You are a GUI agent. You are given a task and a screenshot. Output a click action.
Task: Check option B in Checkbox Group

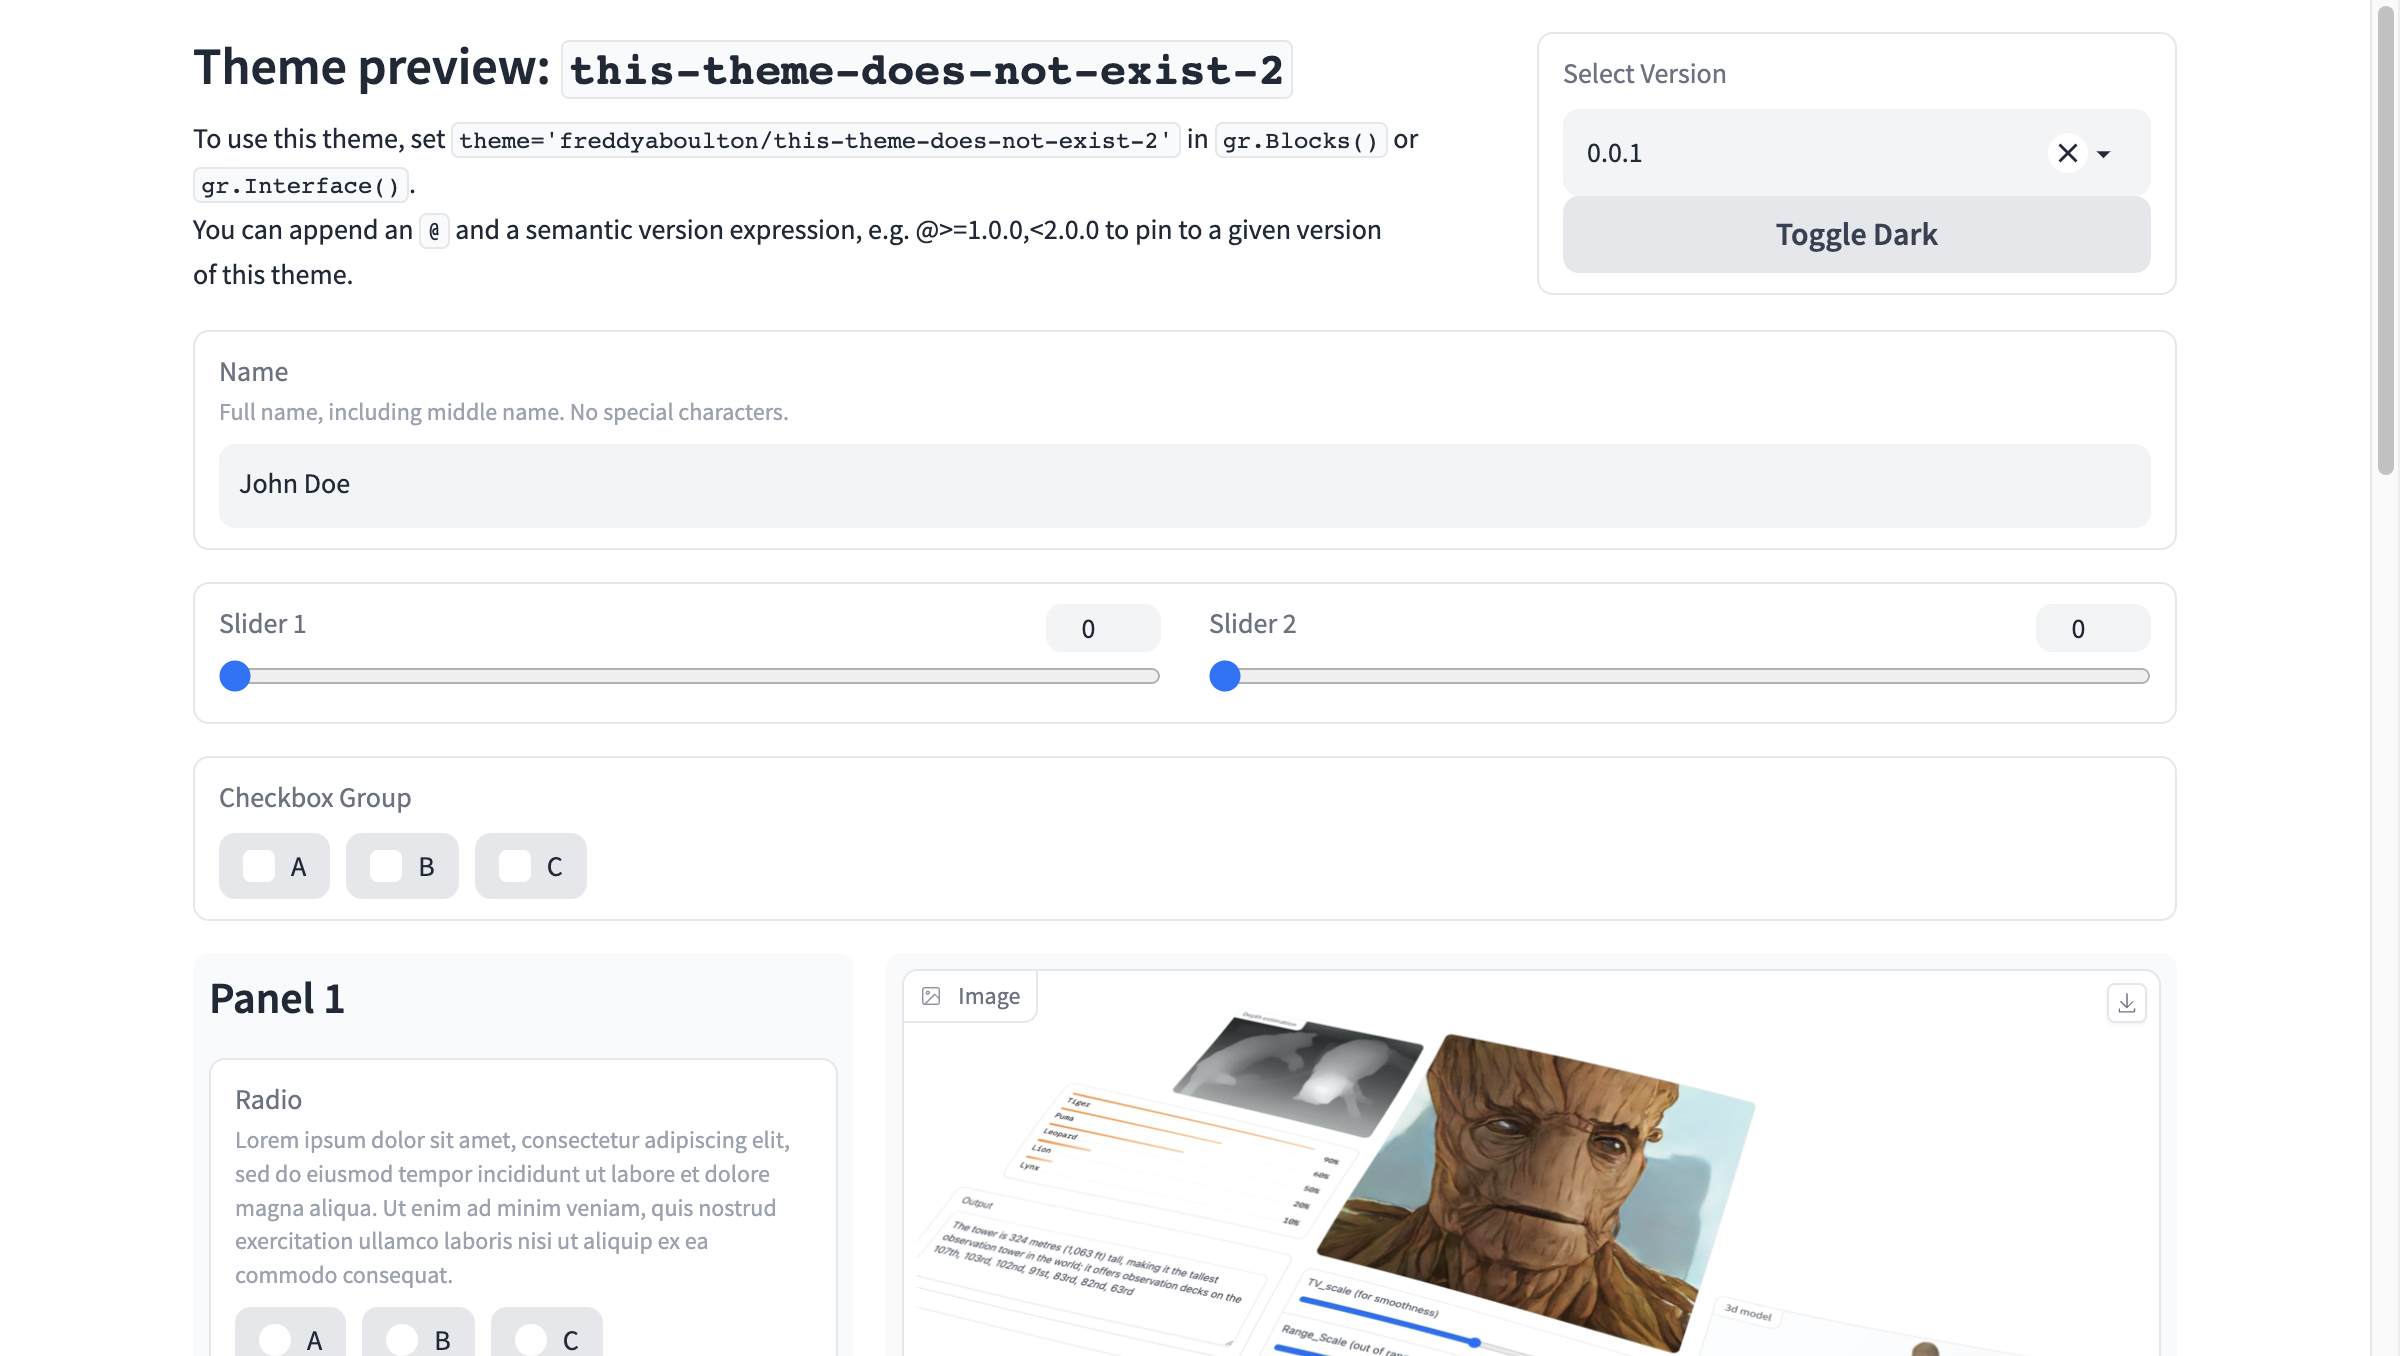(x=386, y=866)
